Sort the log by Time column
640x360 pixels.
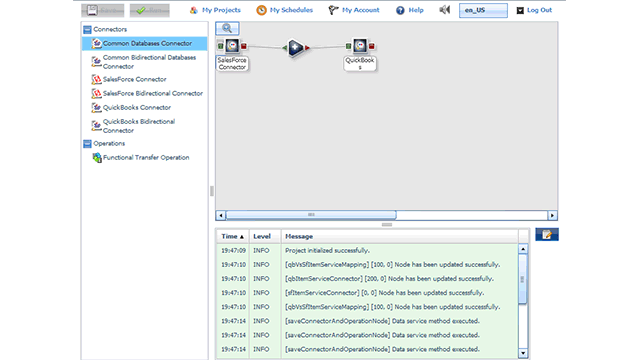click(233, 236)
